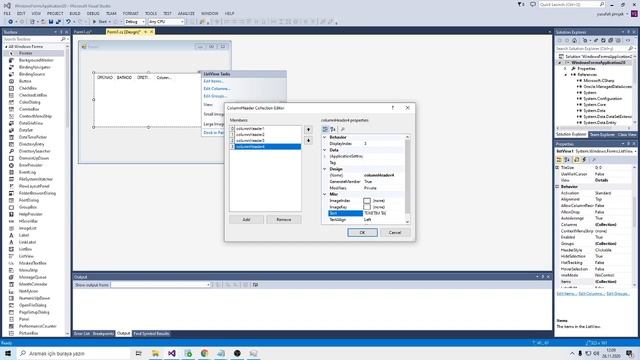Click Add button in collection editor
Viewport: 640px width, 360px height.
246,220
